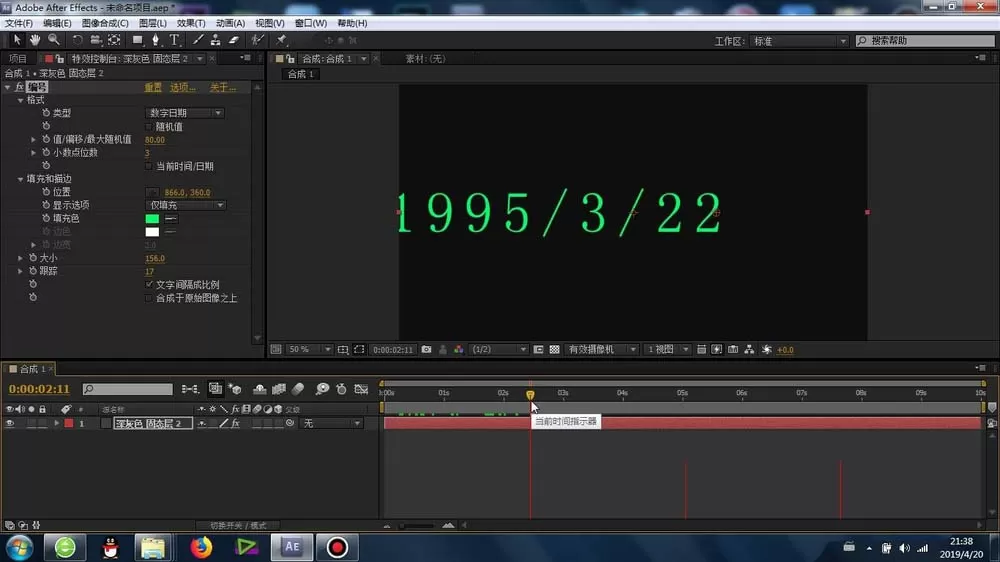1000x562 pixels.
Task: Toggle fast previews icon in viewer
Action: 717,350
